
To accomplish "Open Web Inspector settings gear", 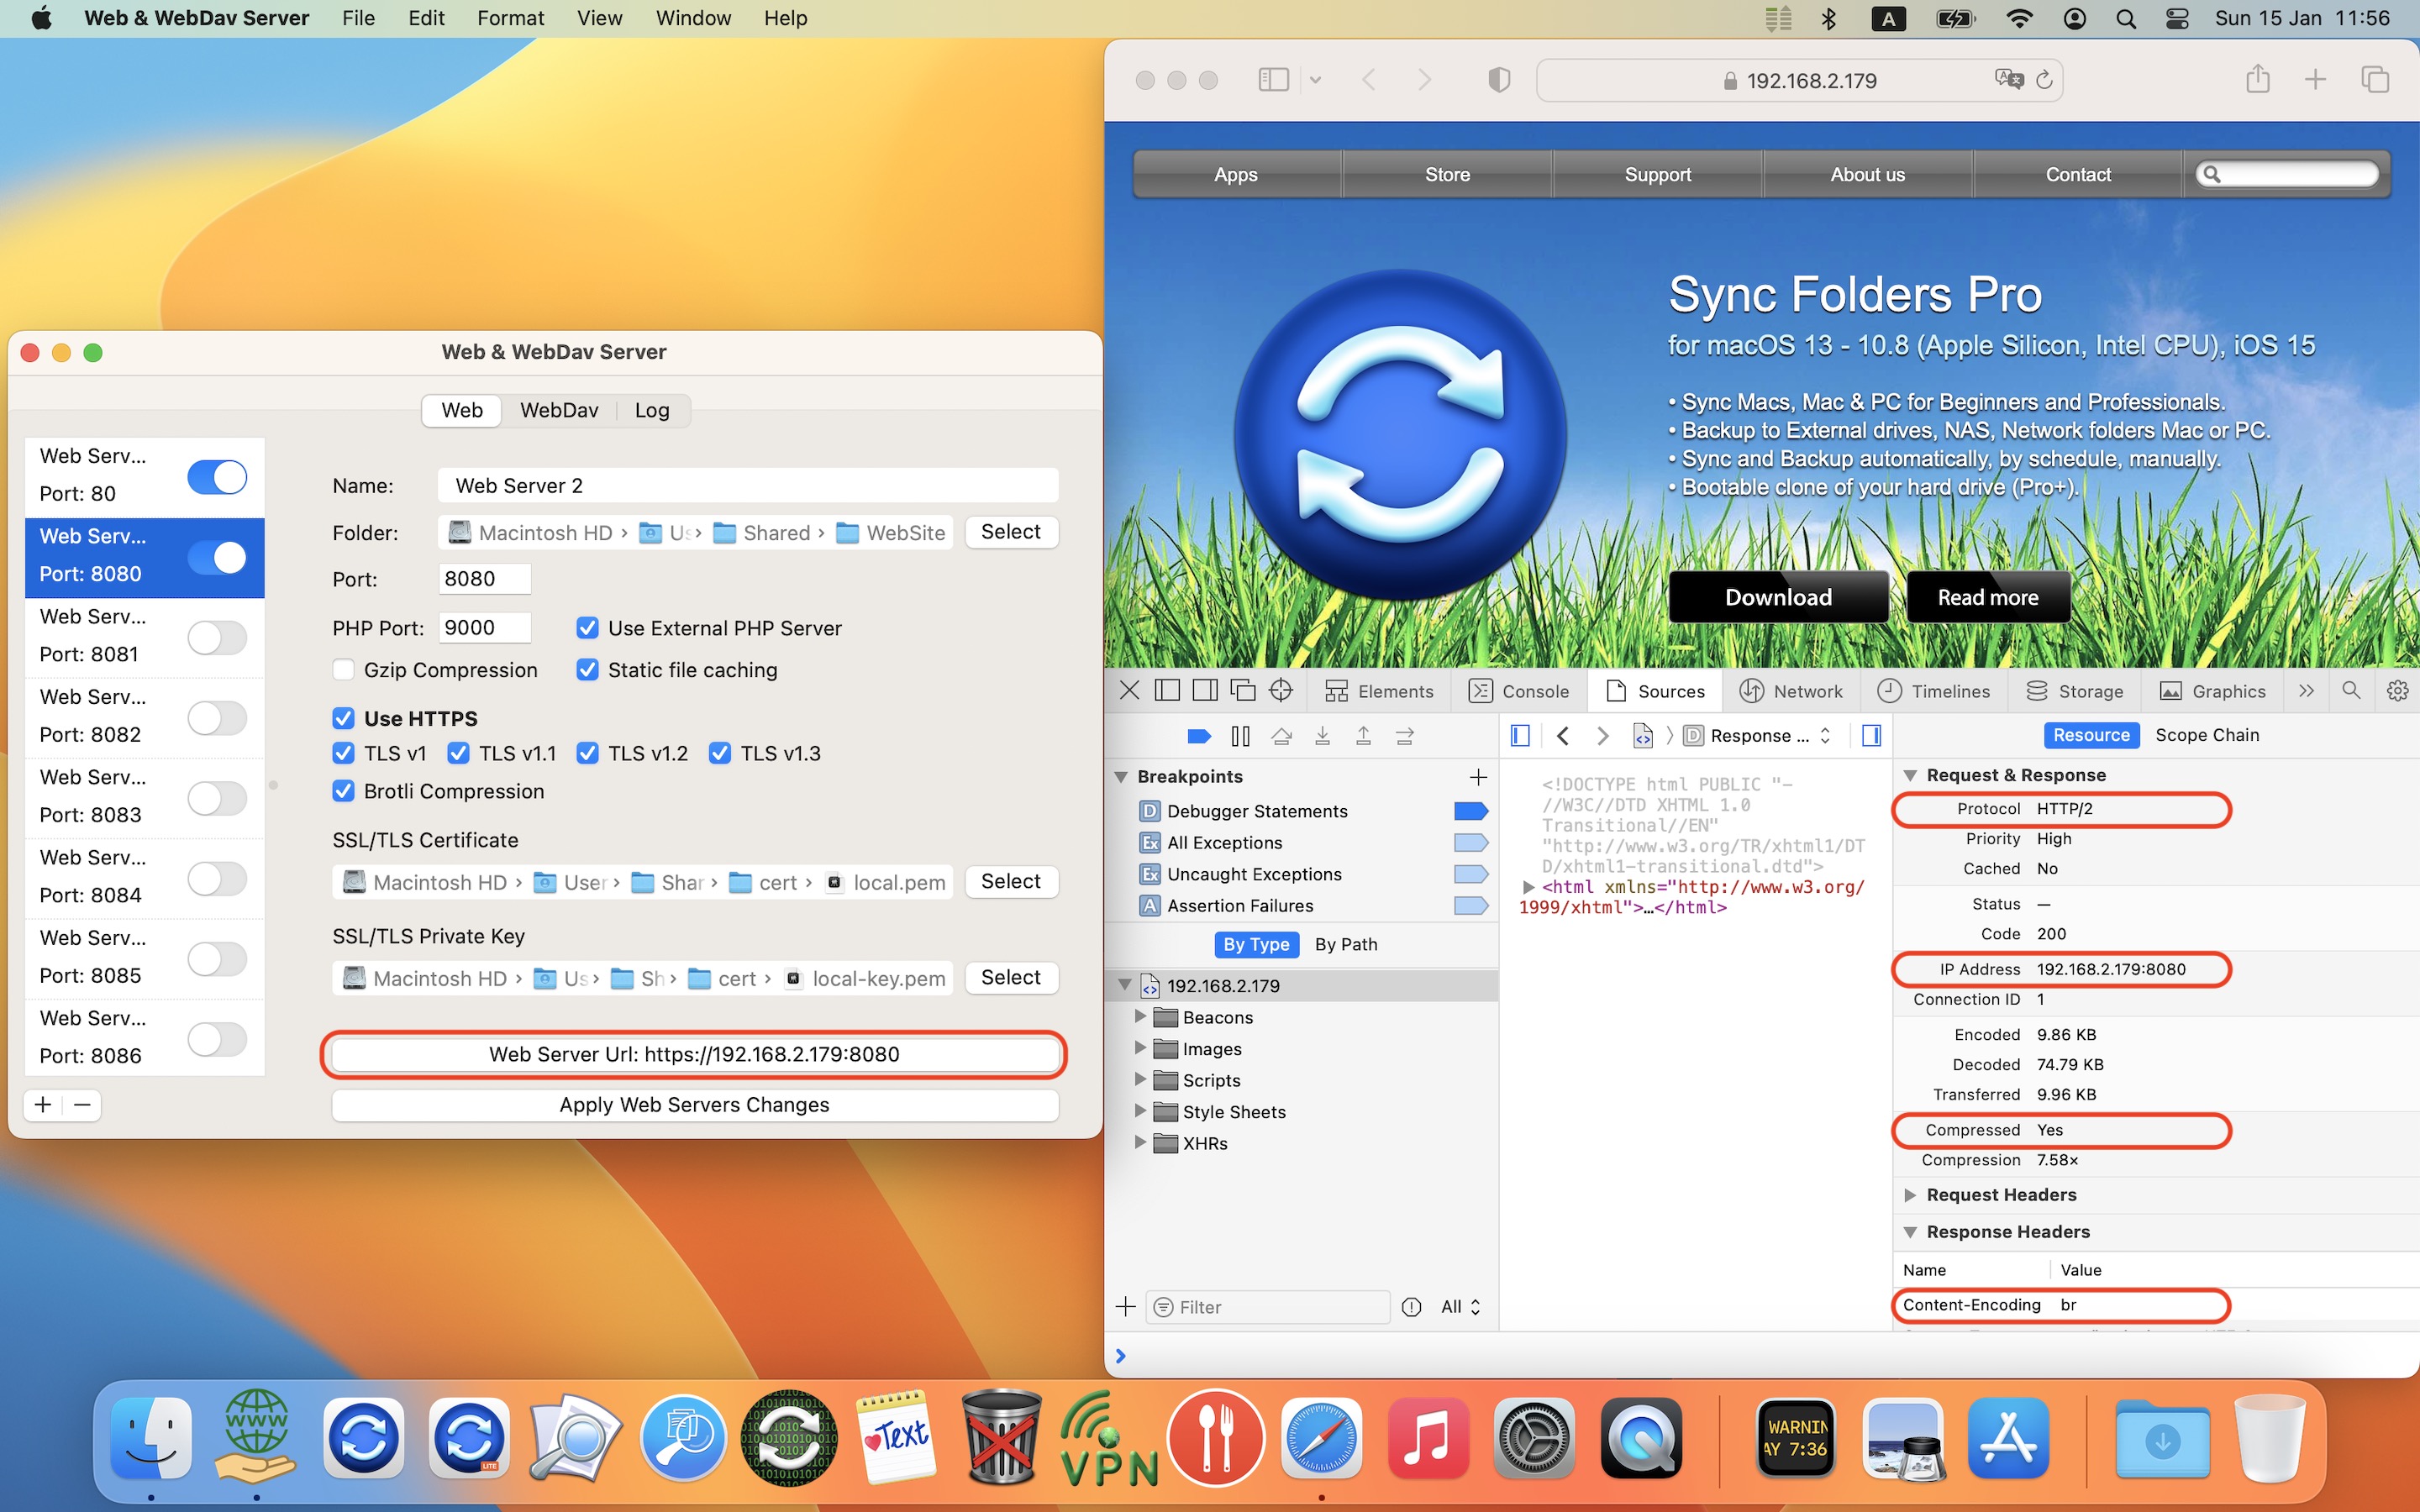I will (x=2397, y=691).
